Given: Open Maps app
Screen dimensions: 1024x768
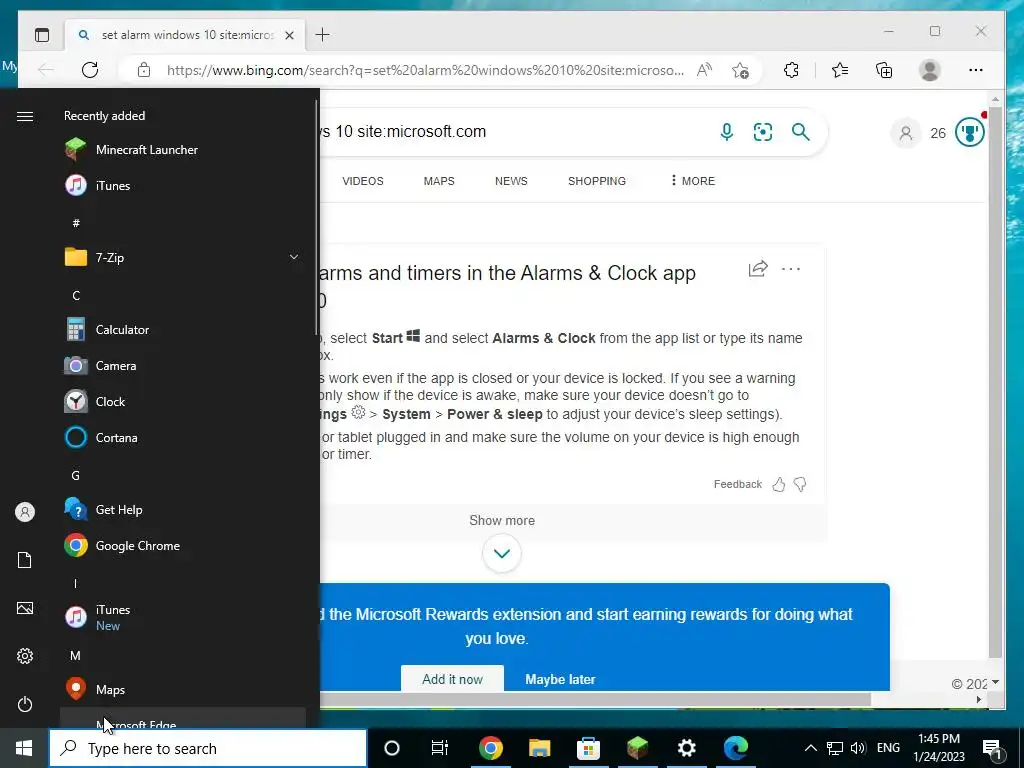Looking at the screenshot, I should coord(183,689).
